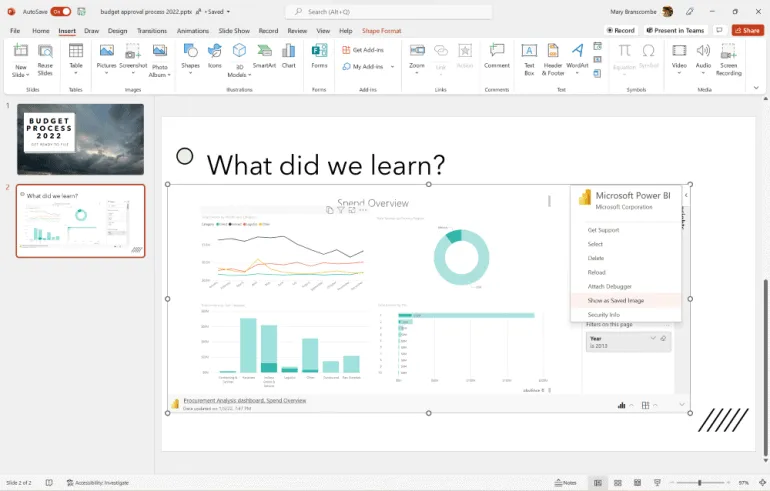Collapse the ribbon chevron

click(x=756, y=88)
